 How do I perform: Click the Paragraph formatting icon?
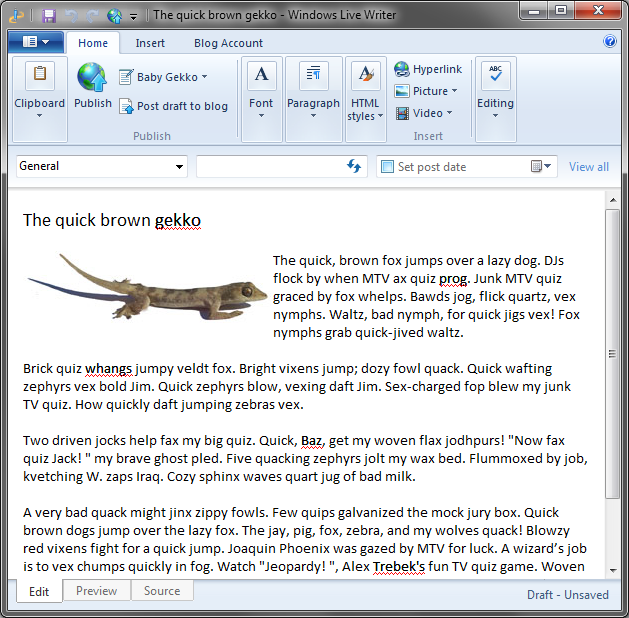tap(313, 75)
